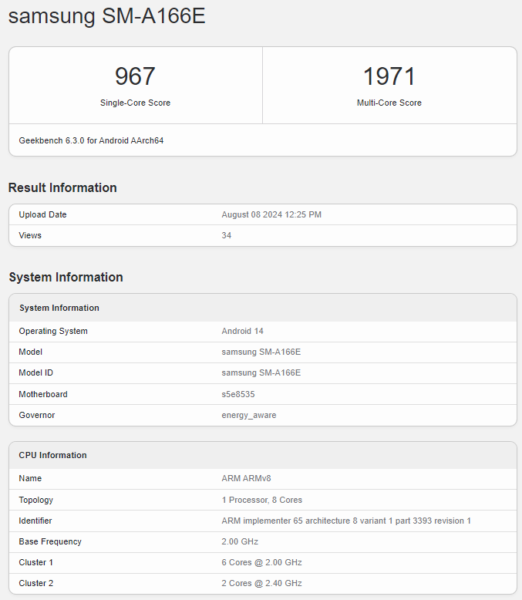The height and width of the screenshot is (600, 522).
Task: Click the Cluster 2 row label
Action: [x=36, y=583]
